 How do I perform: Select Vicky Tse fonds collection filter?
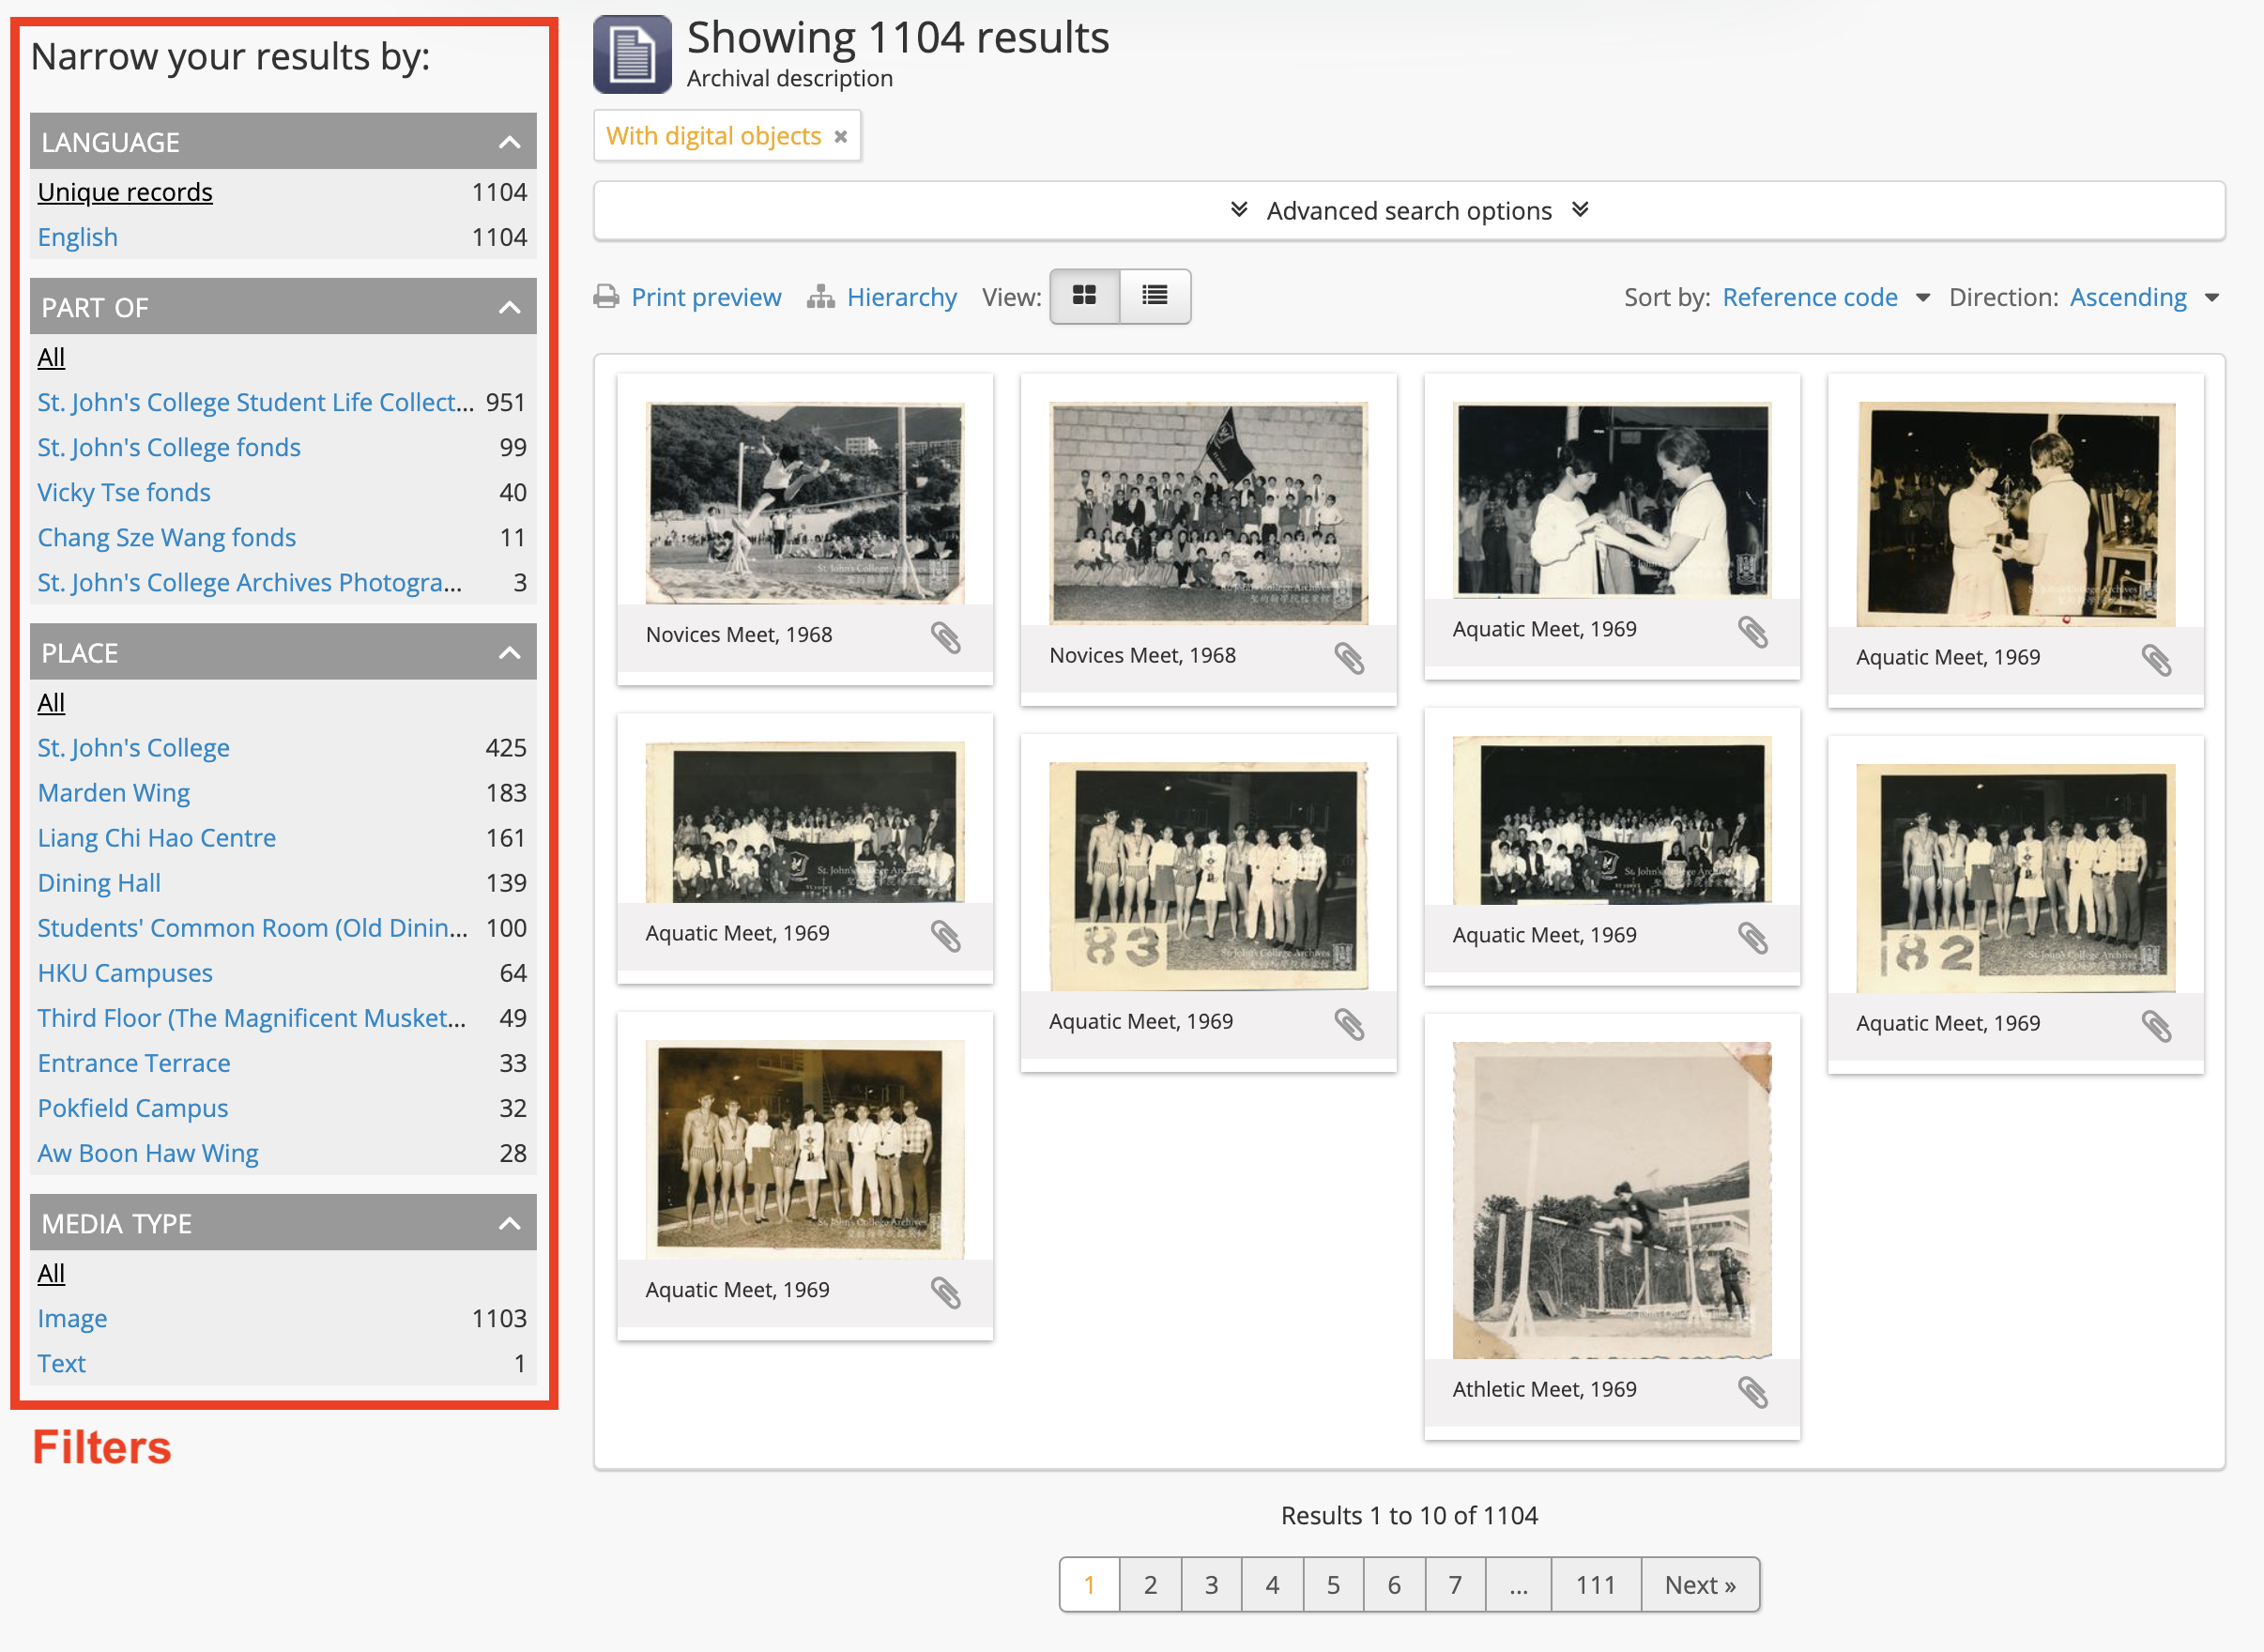point(123,490)
